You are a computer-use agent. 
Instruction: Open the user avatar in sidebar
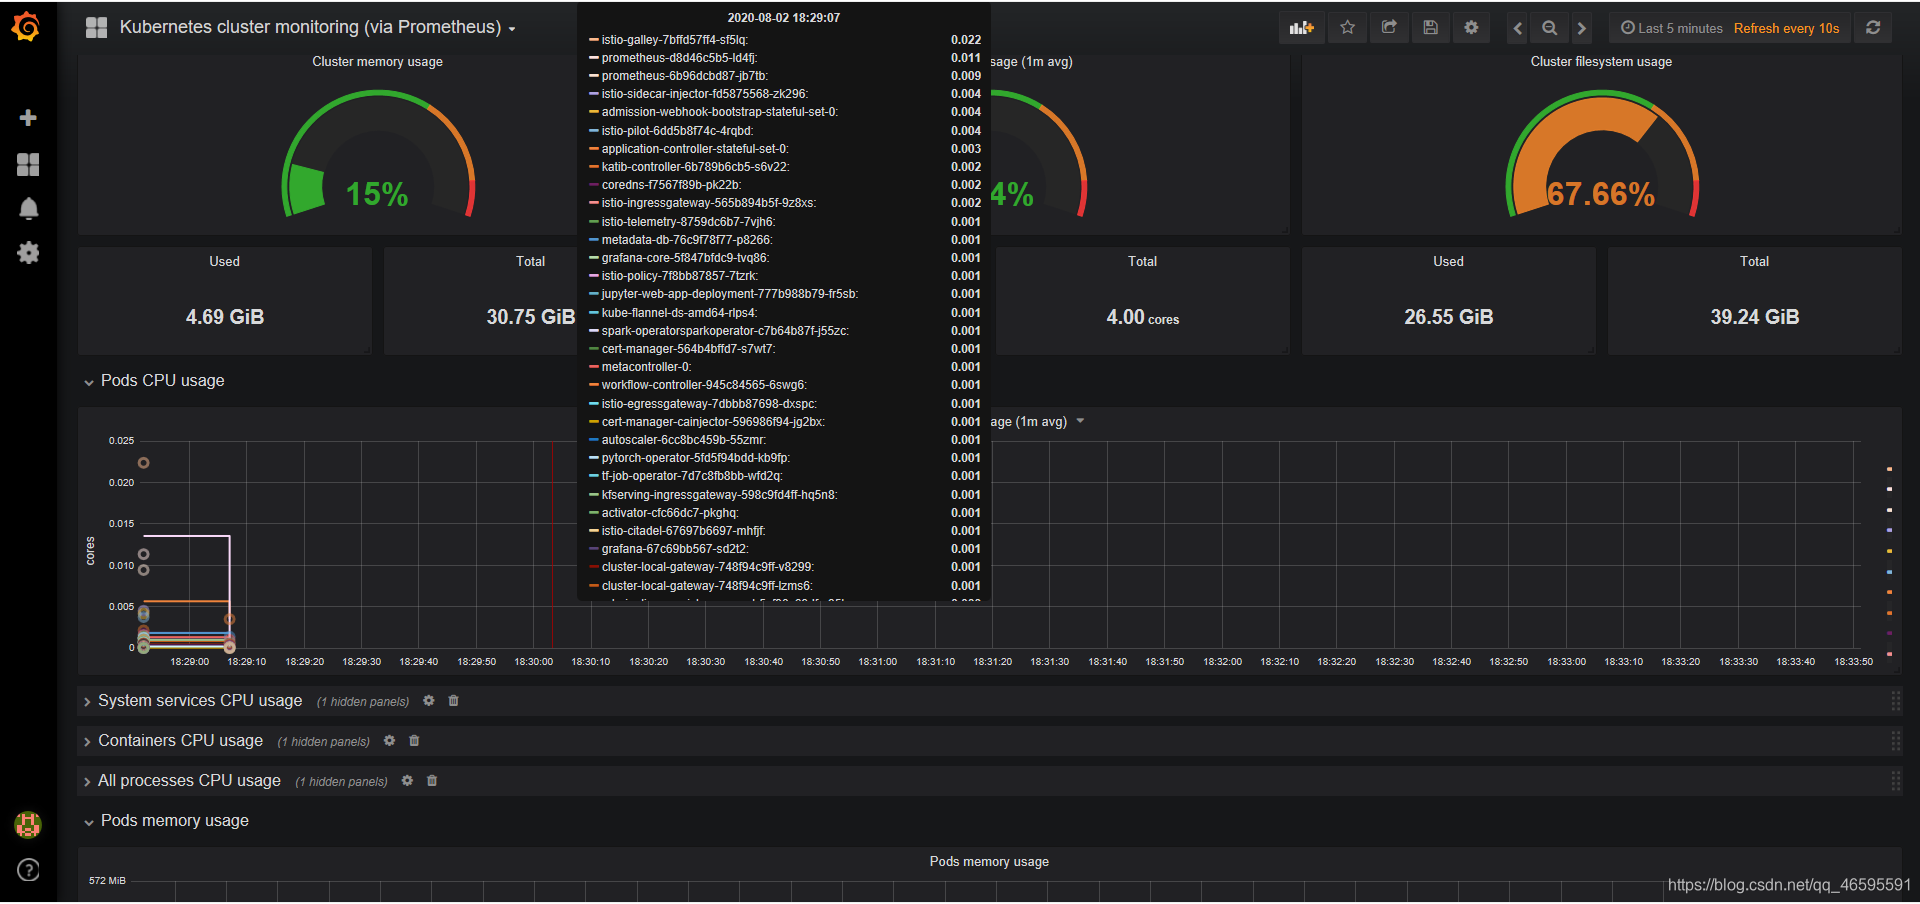pyautogui.click(x=28, y=824)
